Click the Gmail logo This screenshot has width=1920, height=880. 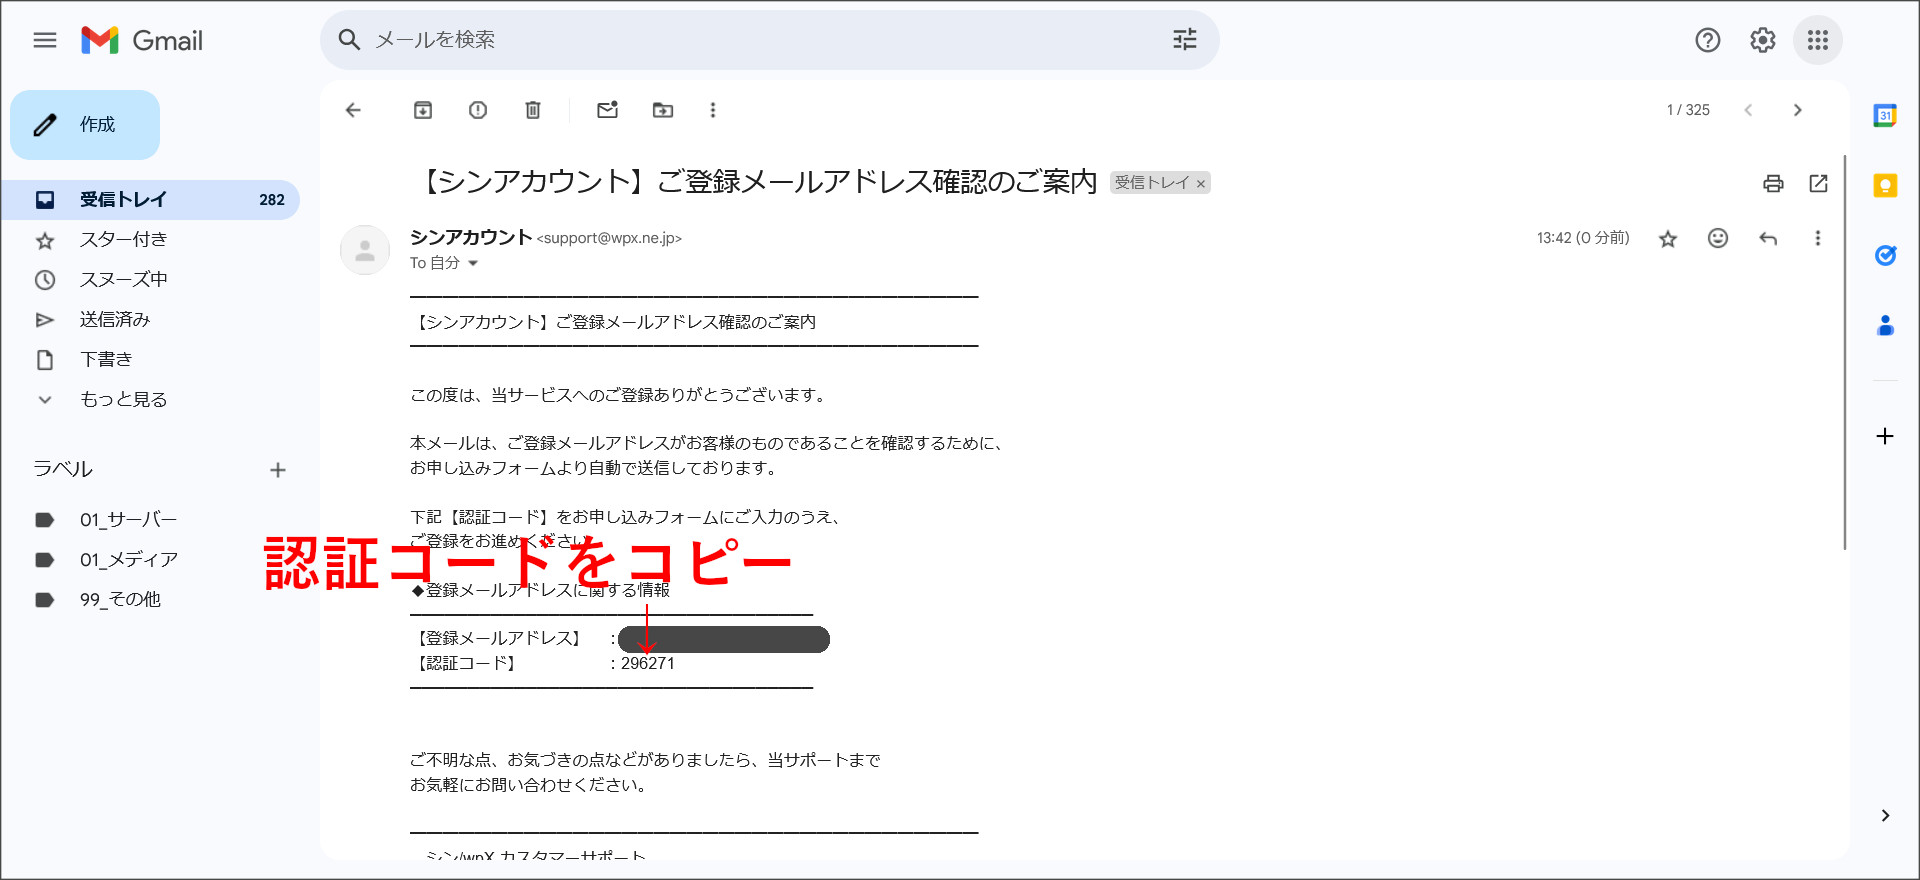(x=142, y=40)
